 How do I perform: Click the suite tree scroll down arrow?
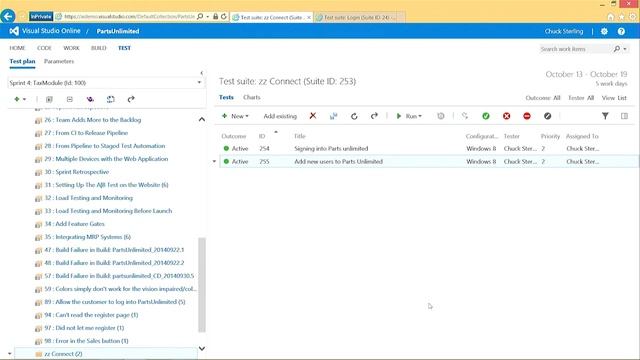coord(202,349)
